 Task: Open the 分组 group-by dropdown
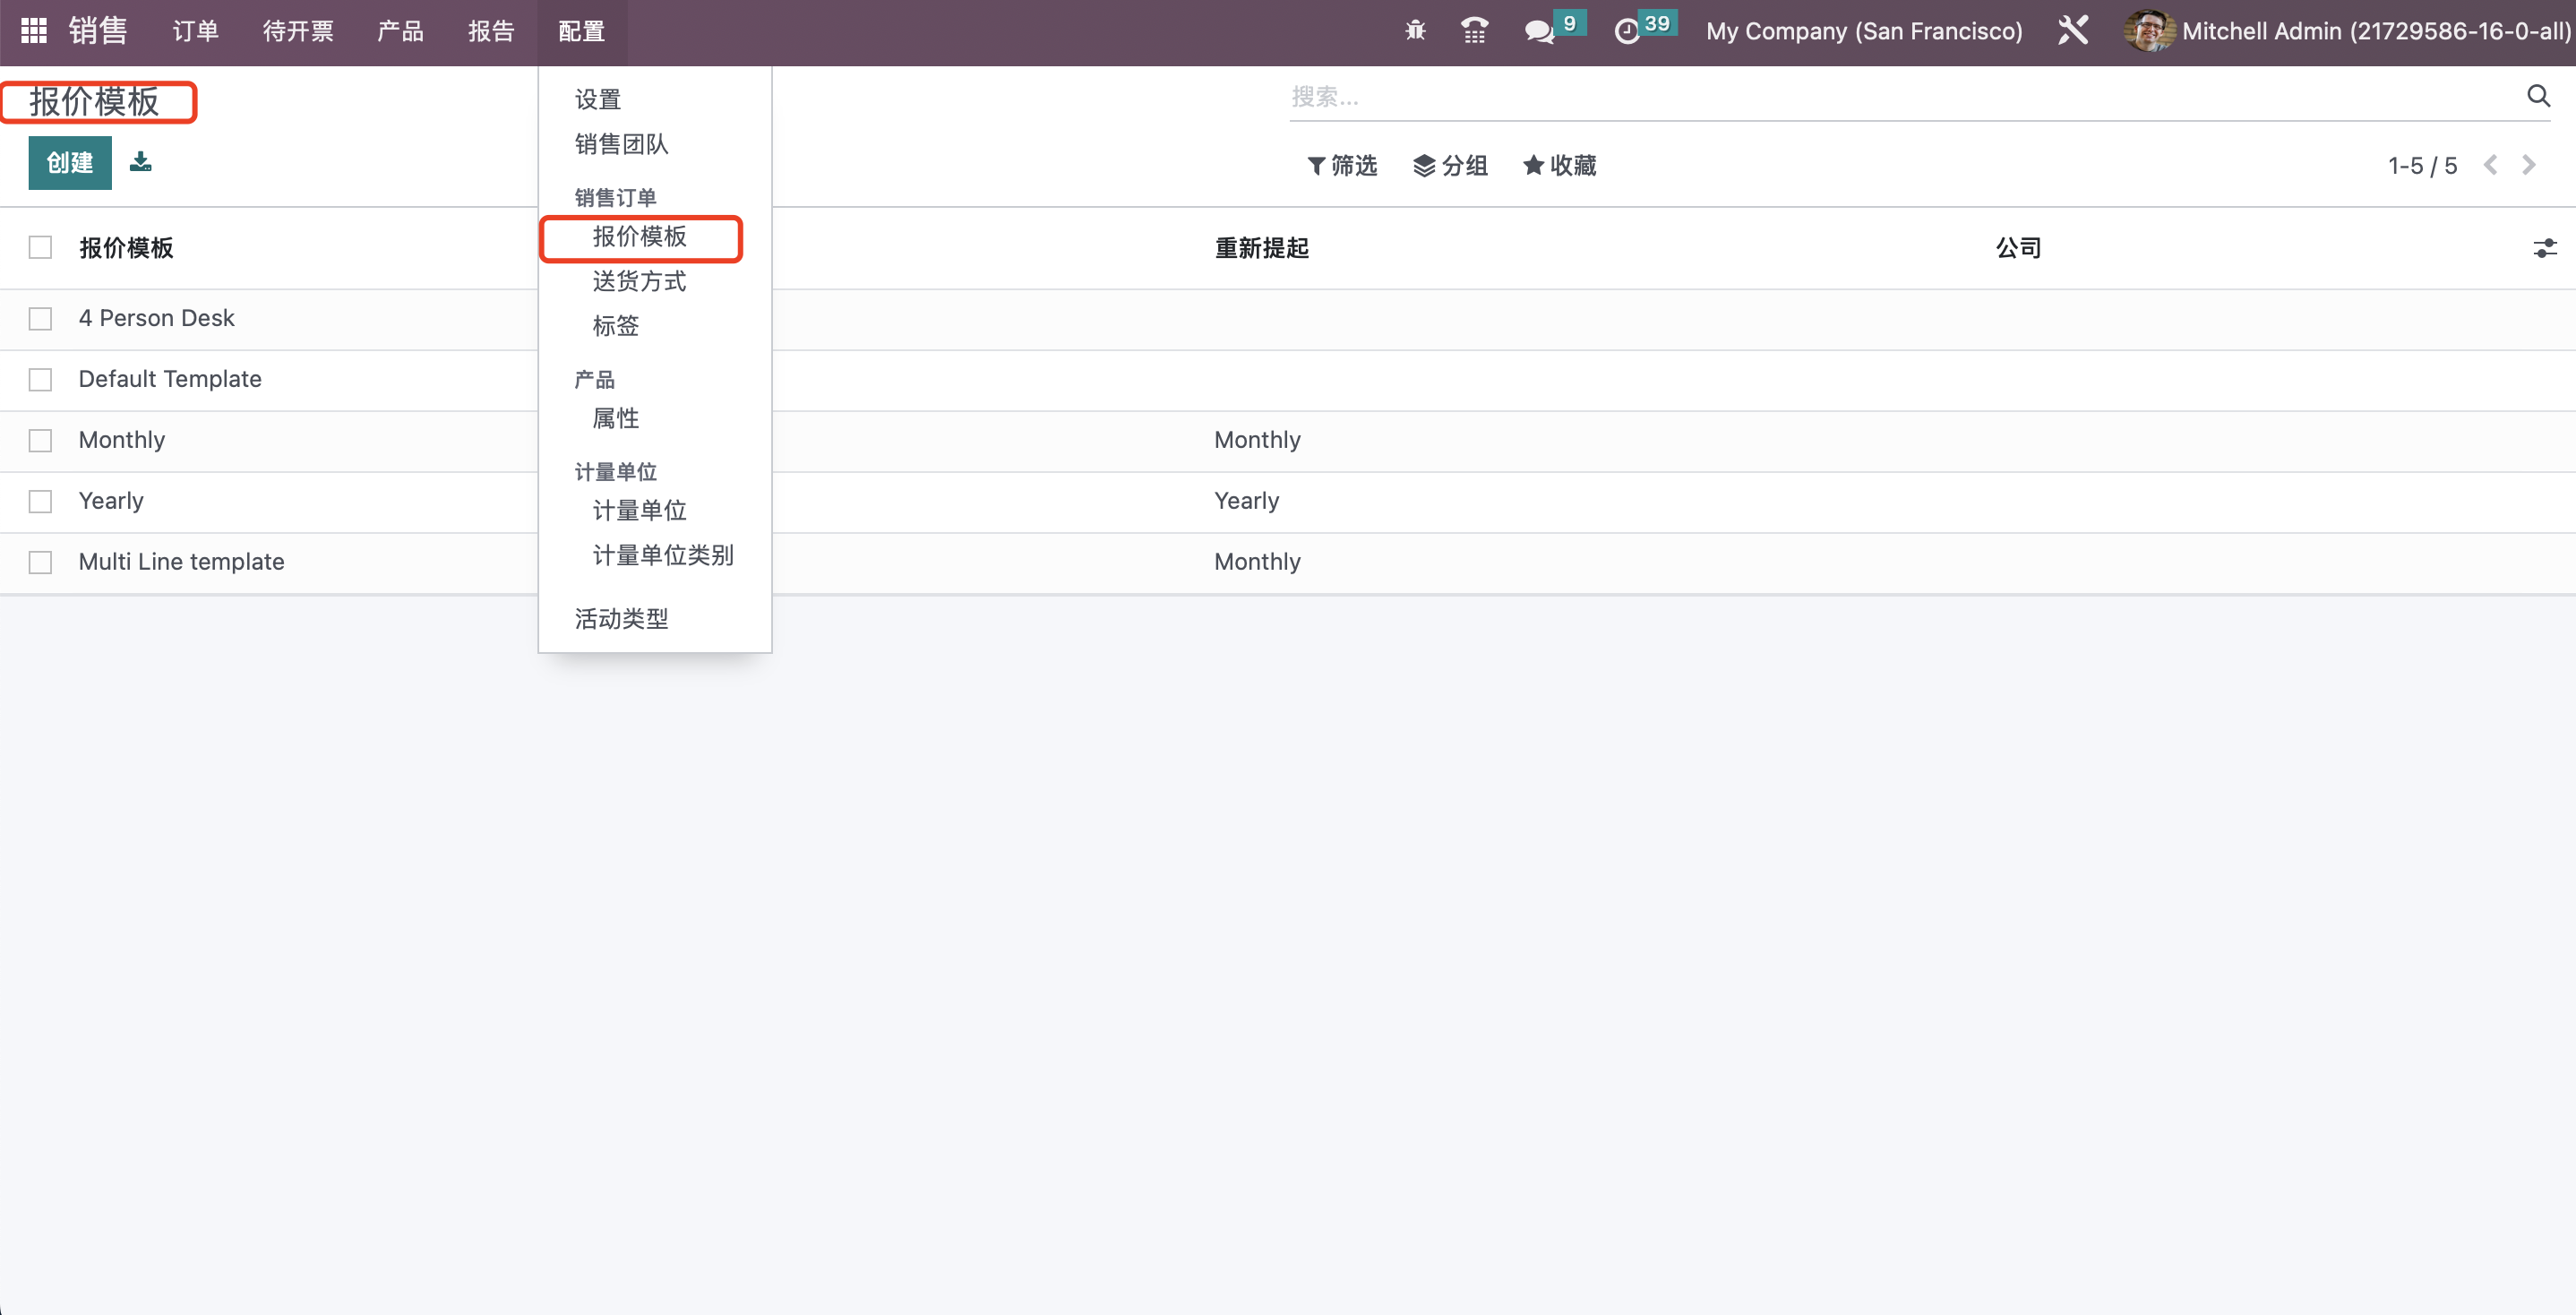tap(1450, 165)
